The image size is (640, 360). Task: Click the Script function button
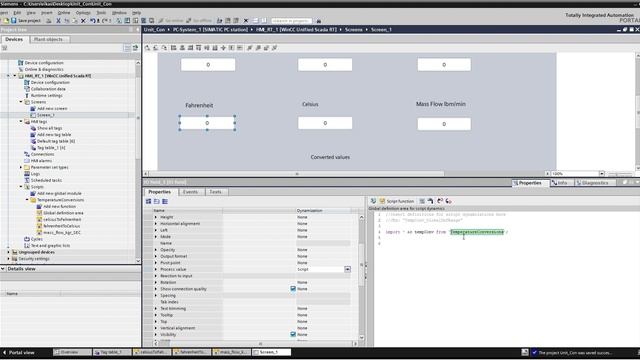pos(397,201)
